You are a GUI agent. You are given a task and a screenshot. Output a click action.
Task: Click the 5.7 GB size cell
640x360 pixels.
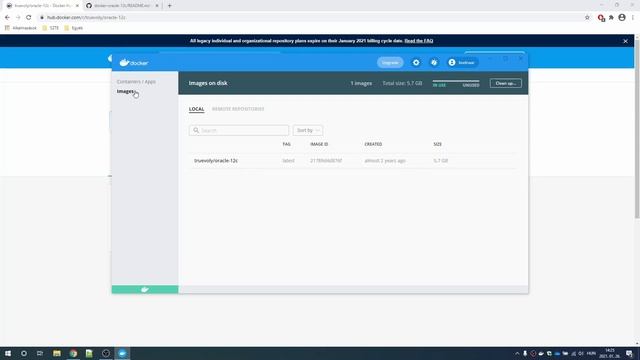[x=440, y=161]
